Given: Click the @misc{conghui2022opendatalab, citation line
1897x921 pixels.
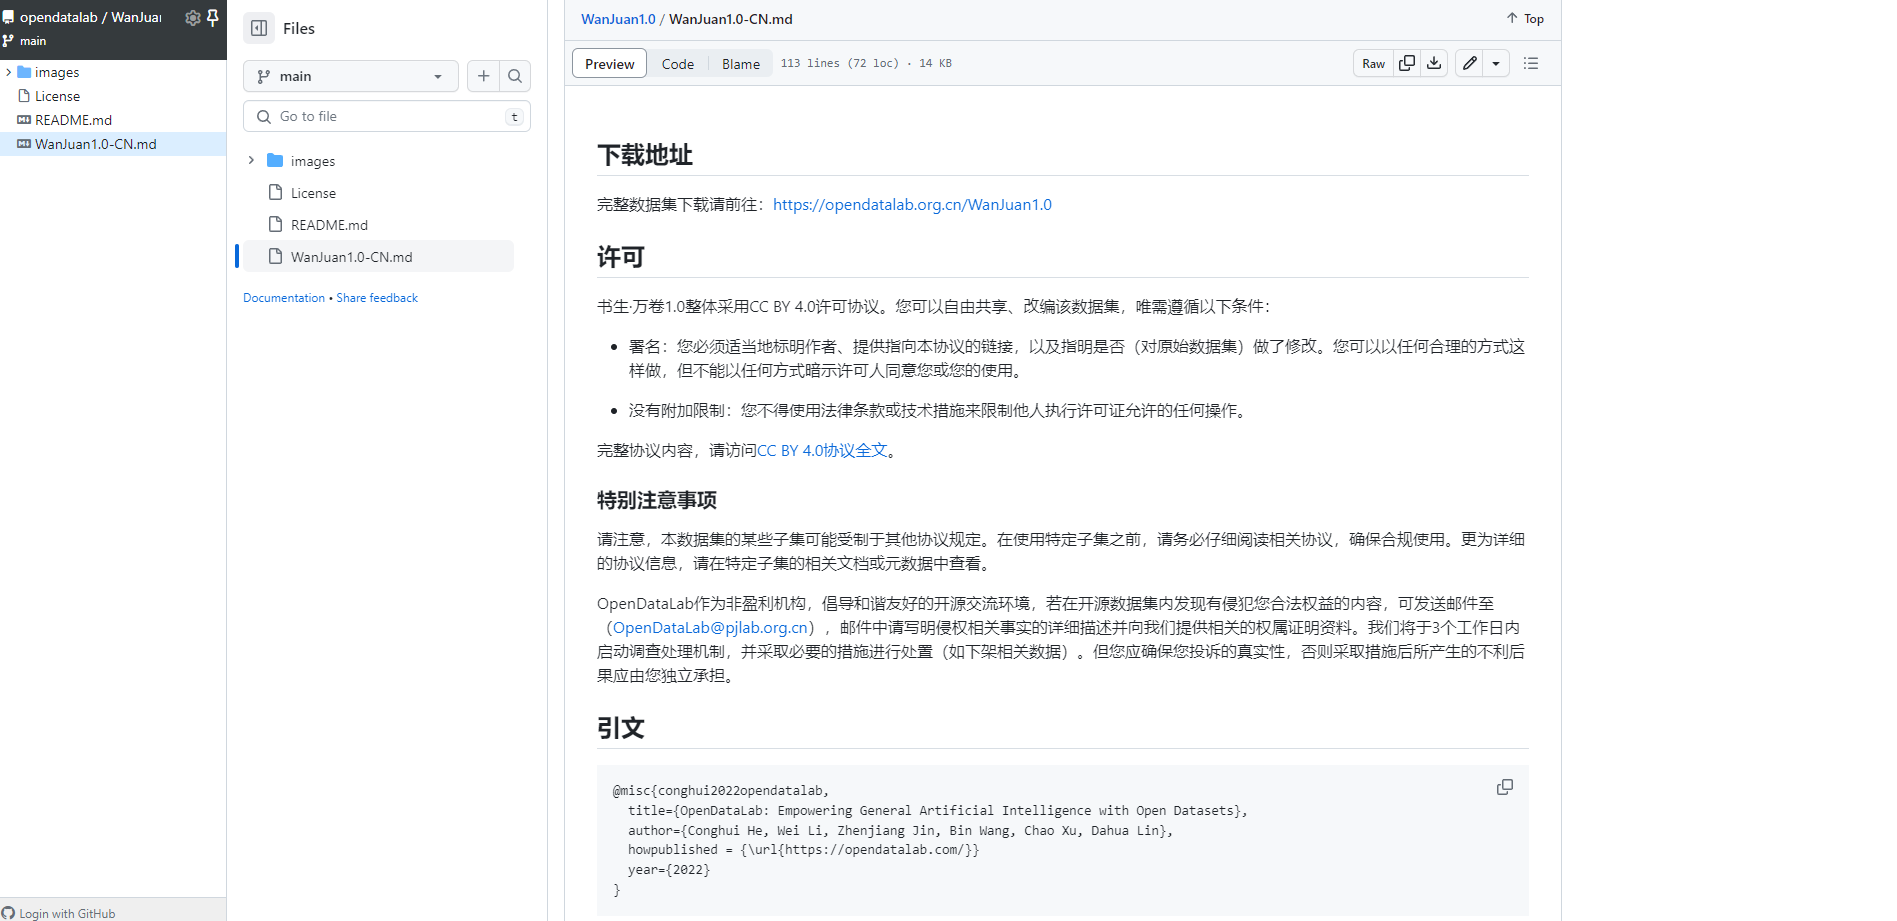Looking at the screenshot, I should (721, 791).
